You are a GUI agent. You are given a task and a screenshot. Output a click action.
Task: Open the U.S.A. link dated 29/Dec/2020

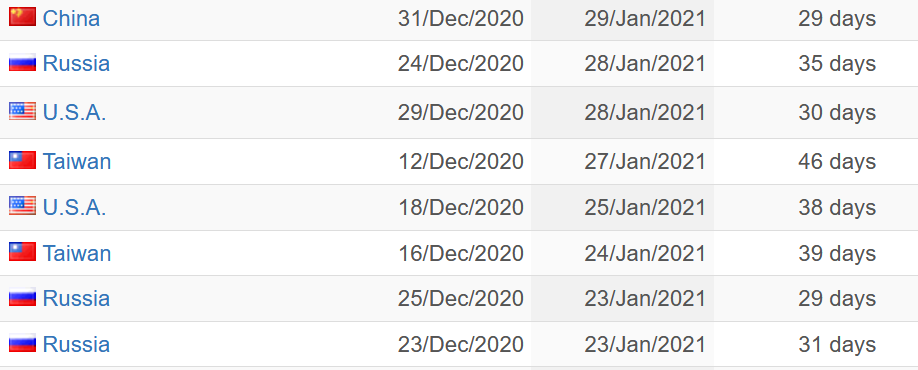point(74,112)
